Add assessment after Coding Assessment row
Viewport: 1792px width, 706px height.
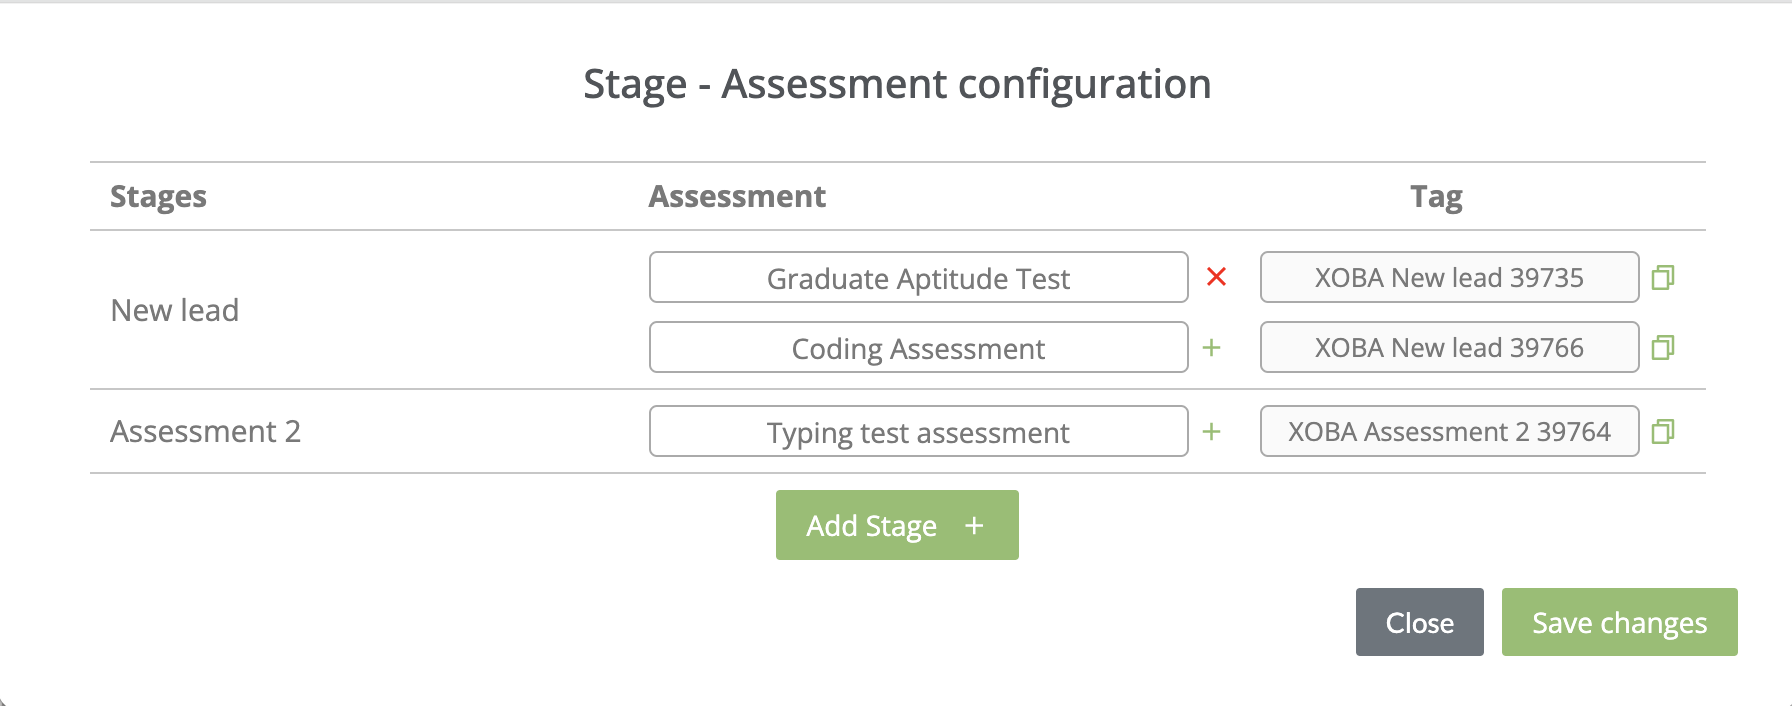1211,348
